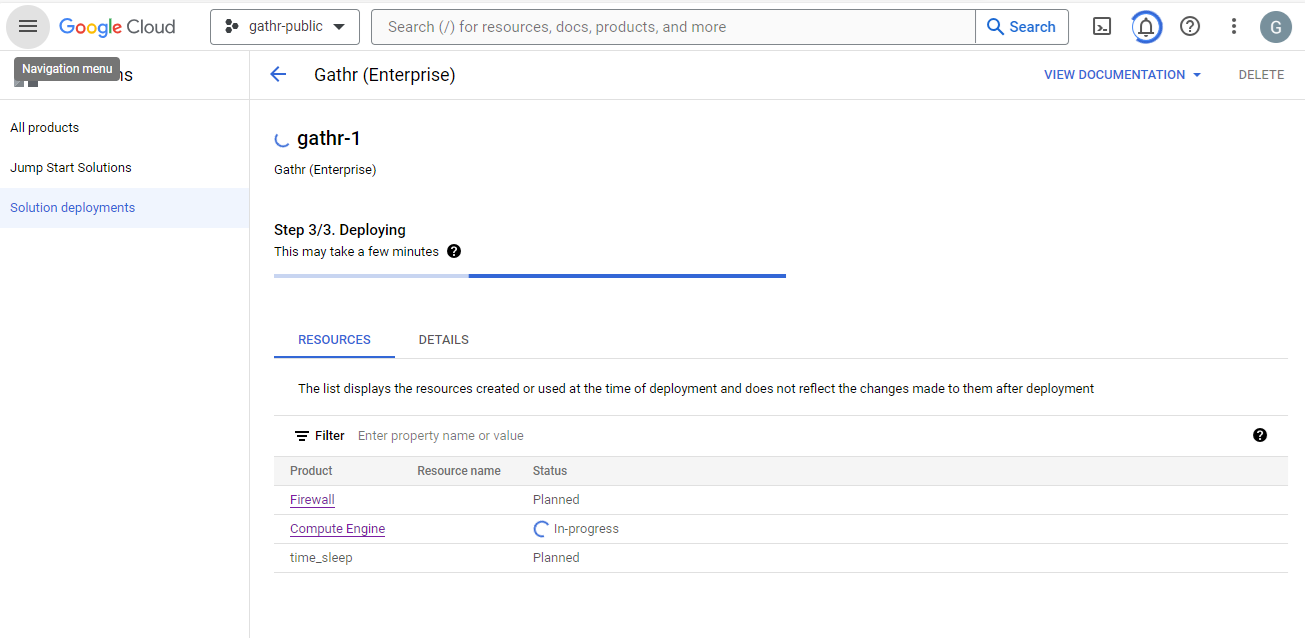Open the notifications bell
The image size is (1313, 638).
(x=1146, y=26)
